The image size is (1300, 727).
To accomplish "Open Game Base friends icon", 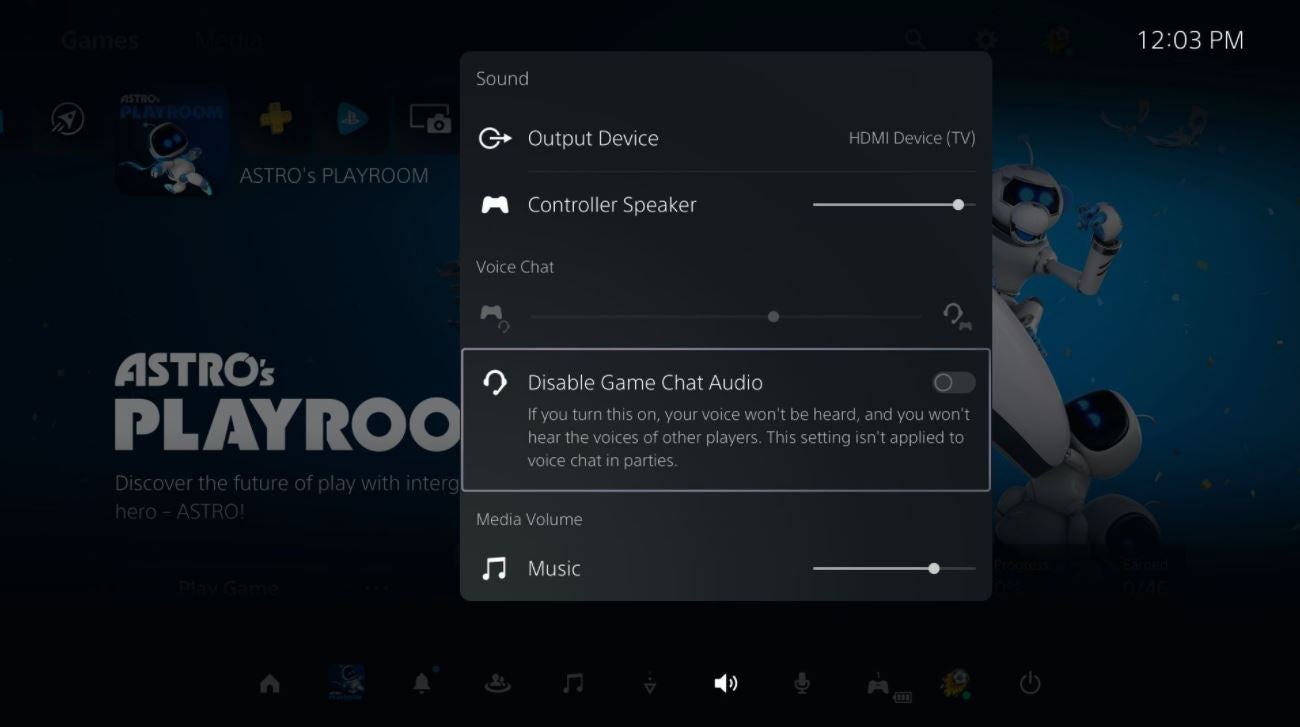I will (x=497, y=684).
